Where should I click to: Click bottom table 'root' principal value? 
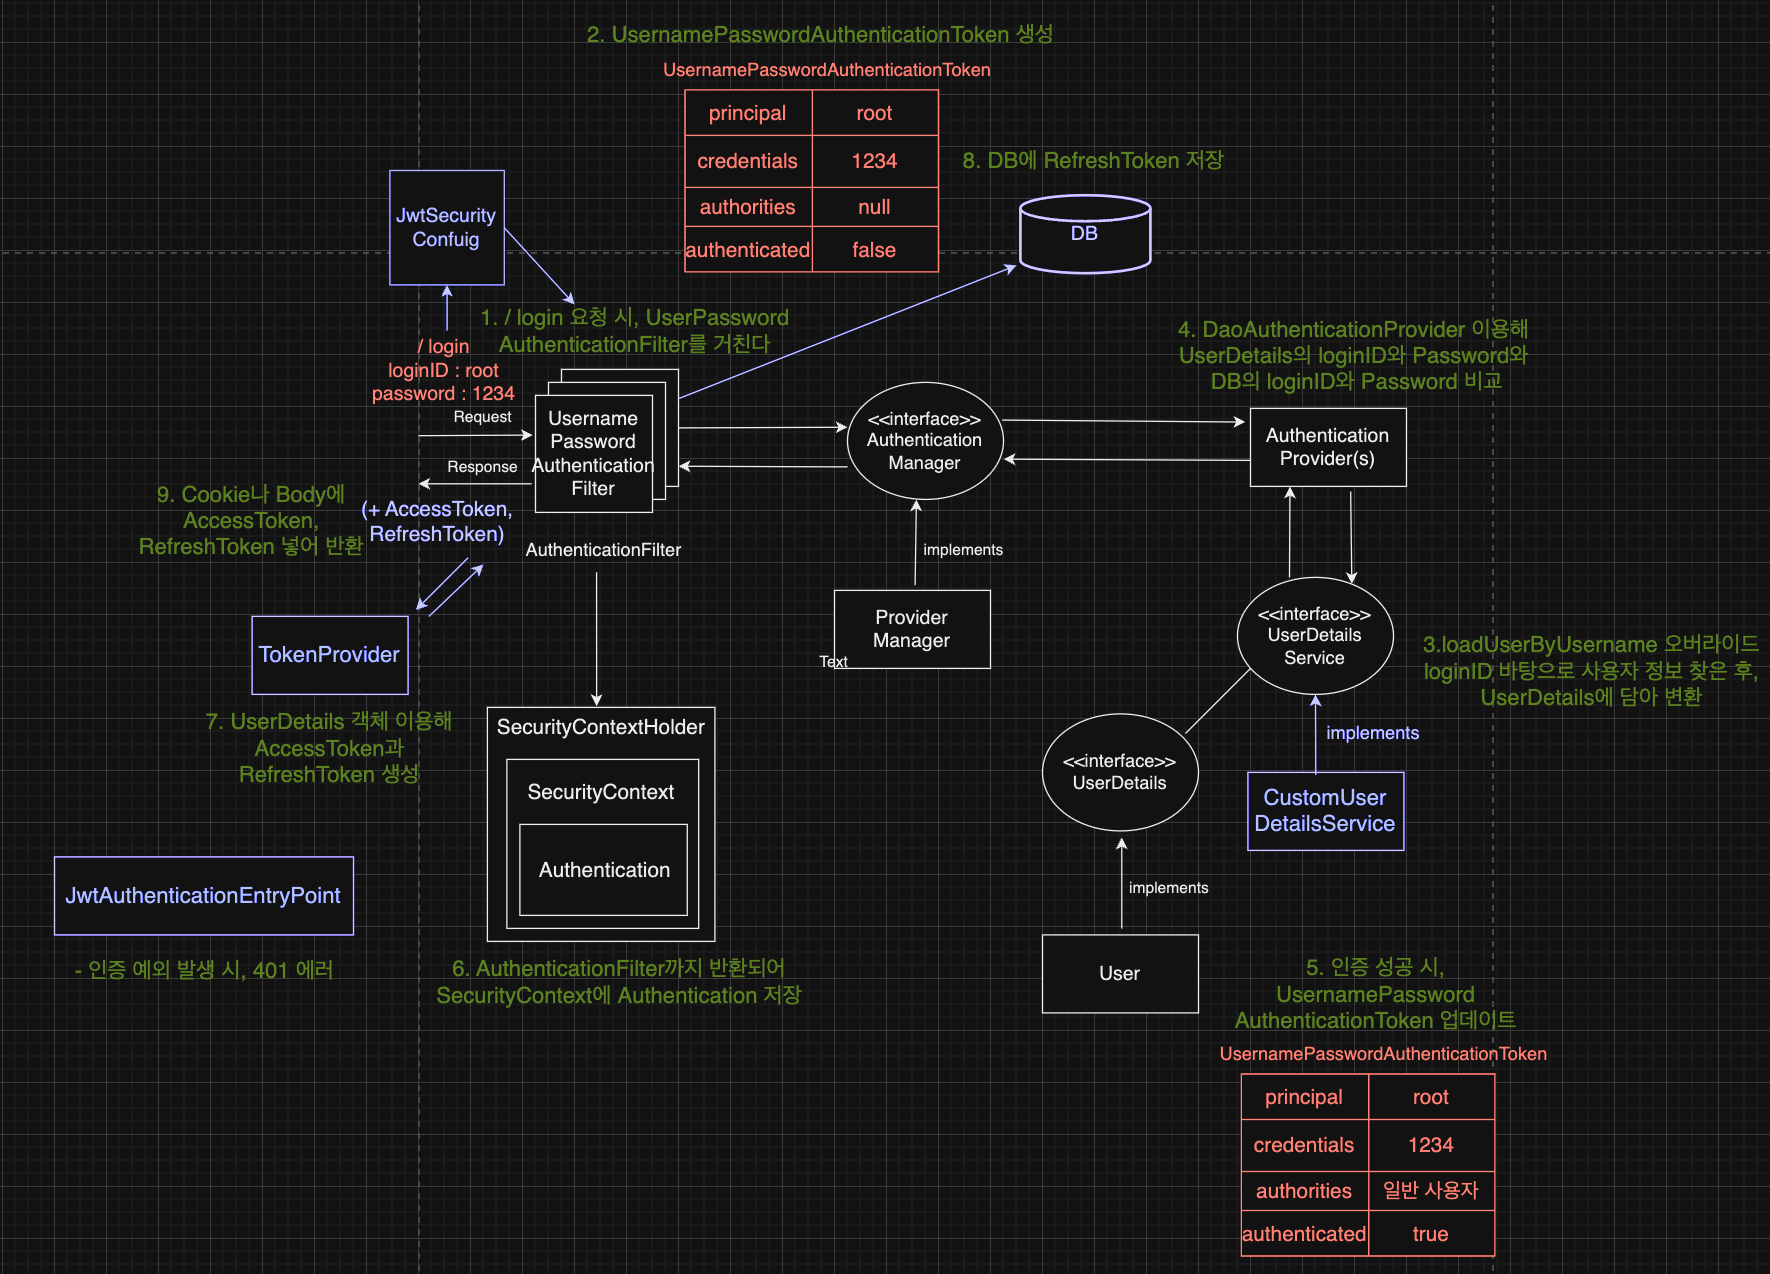tap(1430, 1097)
